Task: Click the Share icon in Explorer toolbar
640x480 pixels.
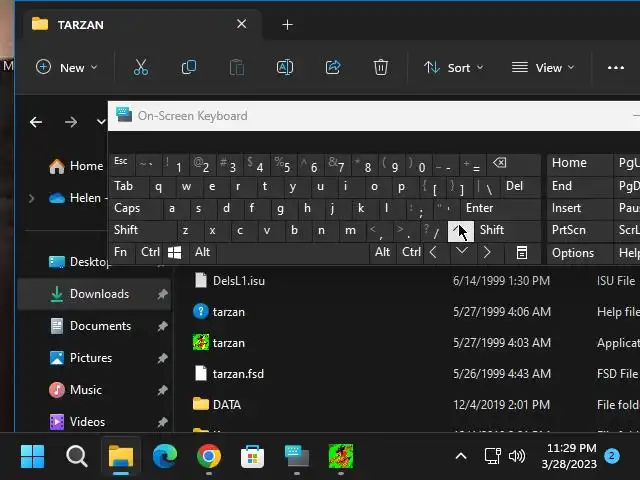Action: click(x=333, y=67)
